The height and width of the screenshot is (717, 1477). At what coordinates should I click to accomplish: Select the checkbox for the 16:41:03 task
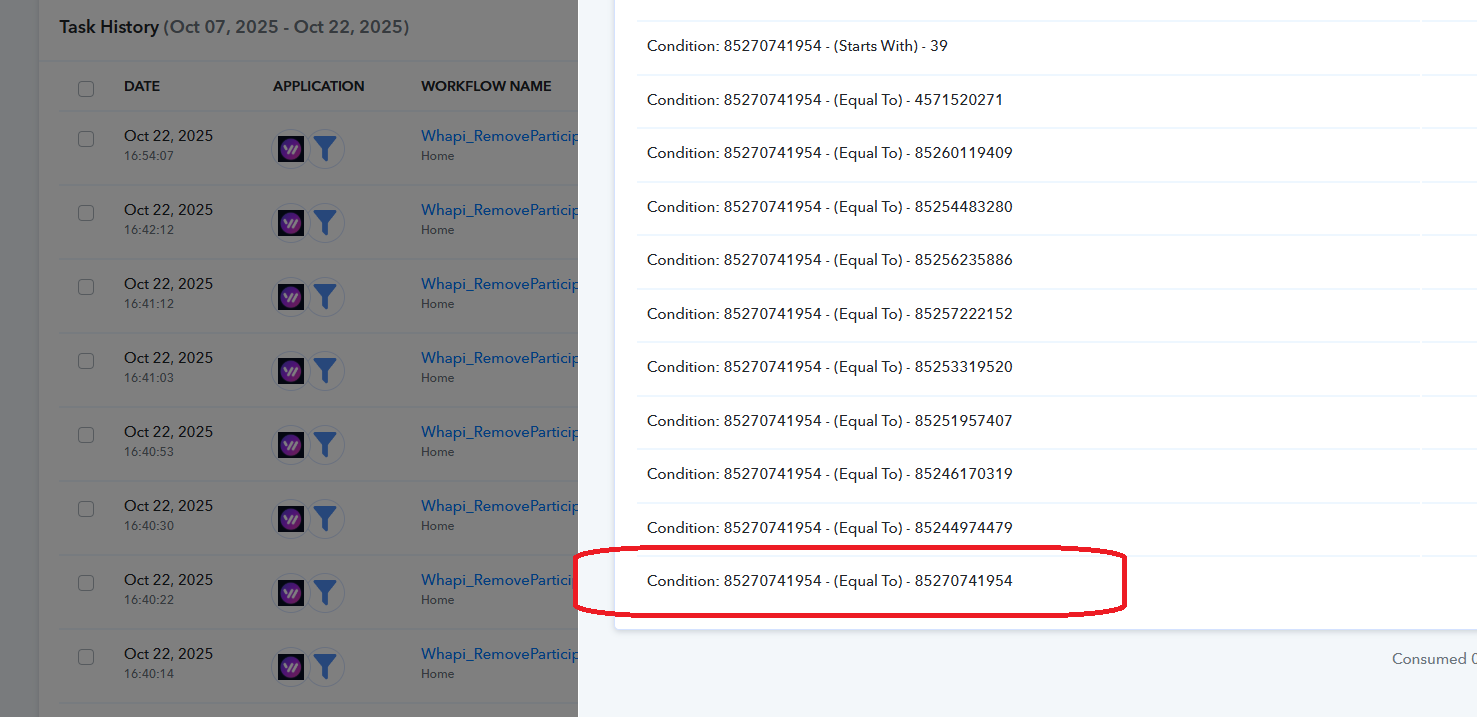pyautogui.click(x=86, y=361)
